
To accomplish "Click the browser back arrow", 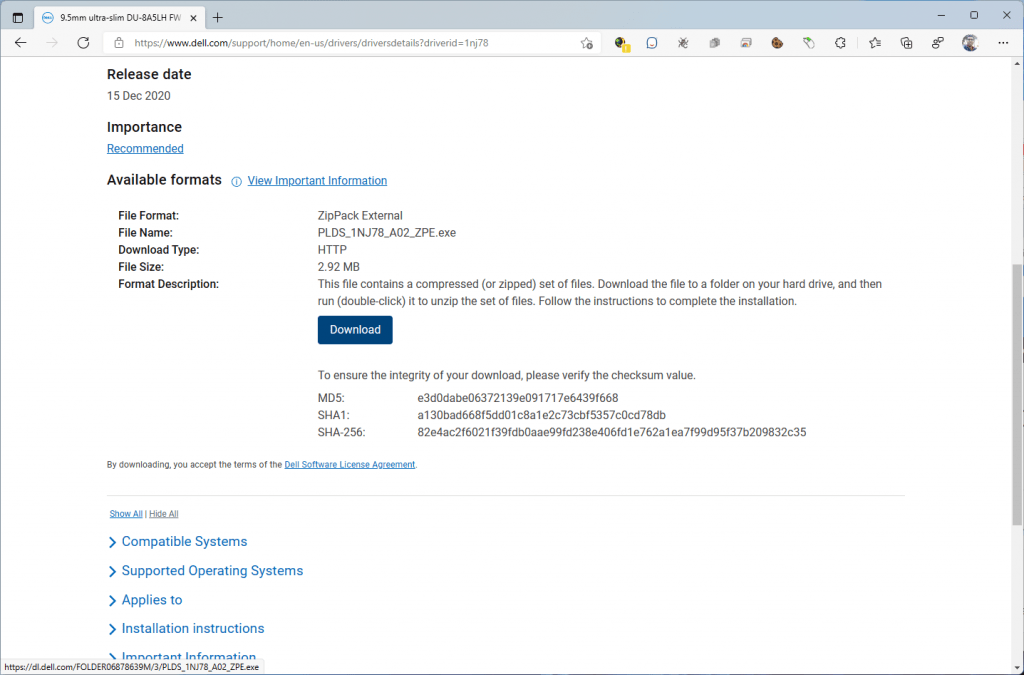I will 20,43.
